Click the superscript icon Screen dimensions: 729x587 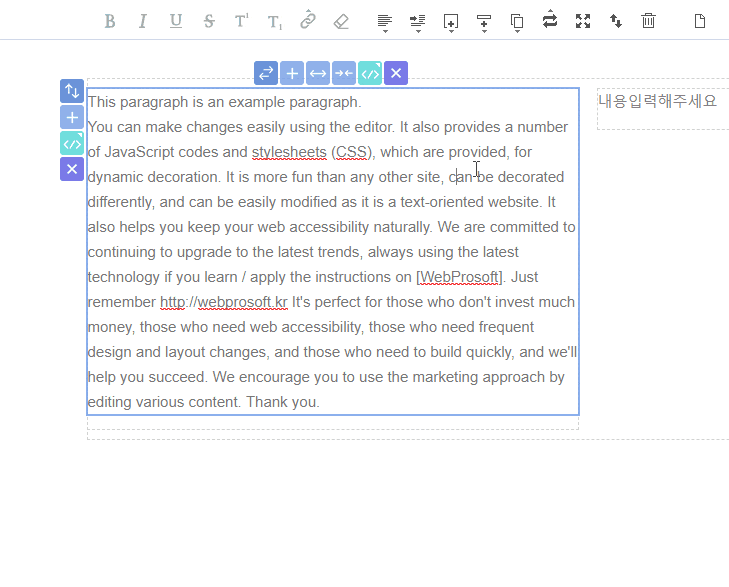tap(241, 21)
